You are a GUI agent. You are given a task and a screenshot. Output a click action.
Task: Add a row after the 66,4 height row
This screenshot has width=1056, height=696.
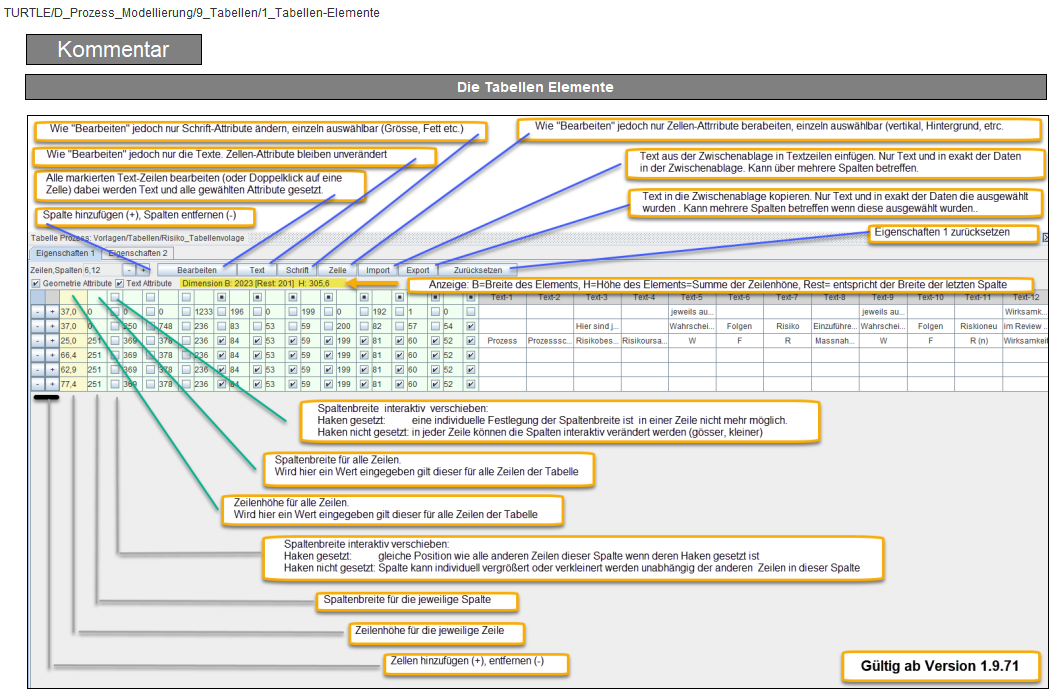click(x=52, y=355)
